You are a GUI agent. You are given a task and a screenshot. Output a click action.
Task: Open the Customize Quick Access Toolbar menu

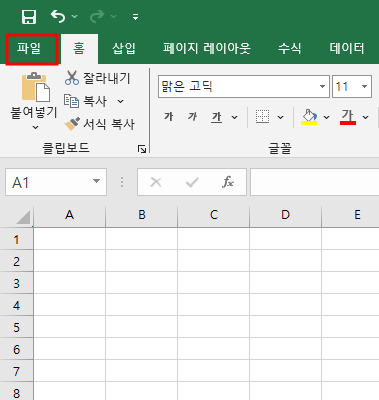pos(135,17)
